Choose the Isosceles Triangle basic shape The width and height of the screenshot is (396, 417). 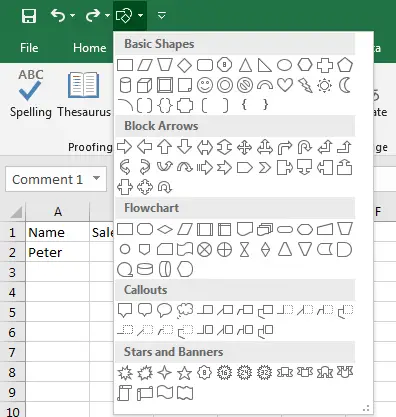(x=245, y=65)
